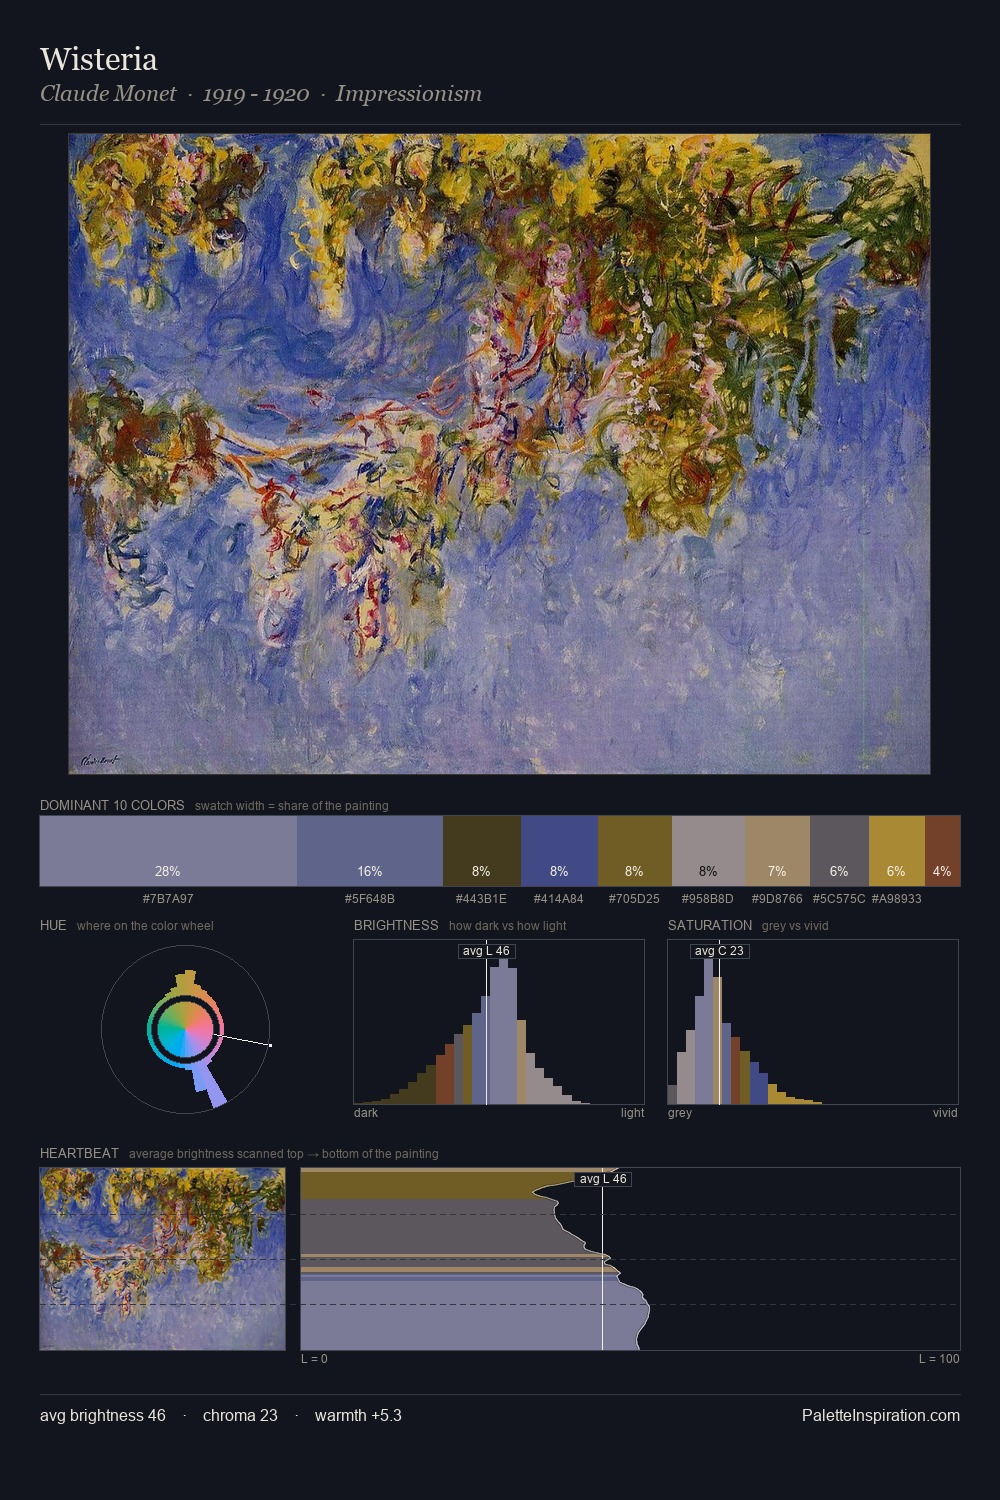Click the rust 4% swatch
Image resolution: width=1000 pixels, height=1500 pixels.
[942, 851]
